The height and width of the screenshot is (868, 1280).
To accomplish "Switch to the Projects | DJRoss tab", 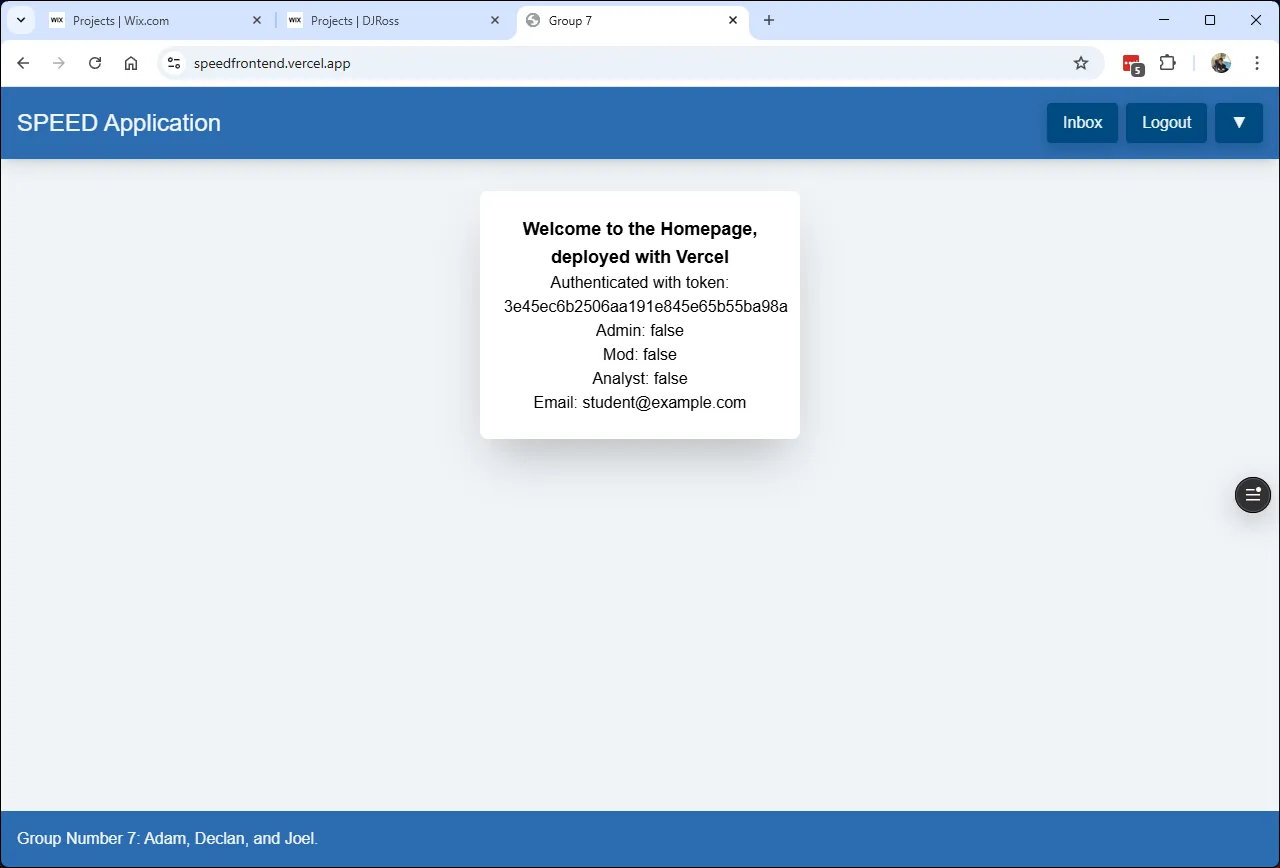I will pos(393,20).
